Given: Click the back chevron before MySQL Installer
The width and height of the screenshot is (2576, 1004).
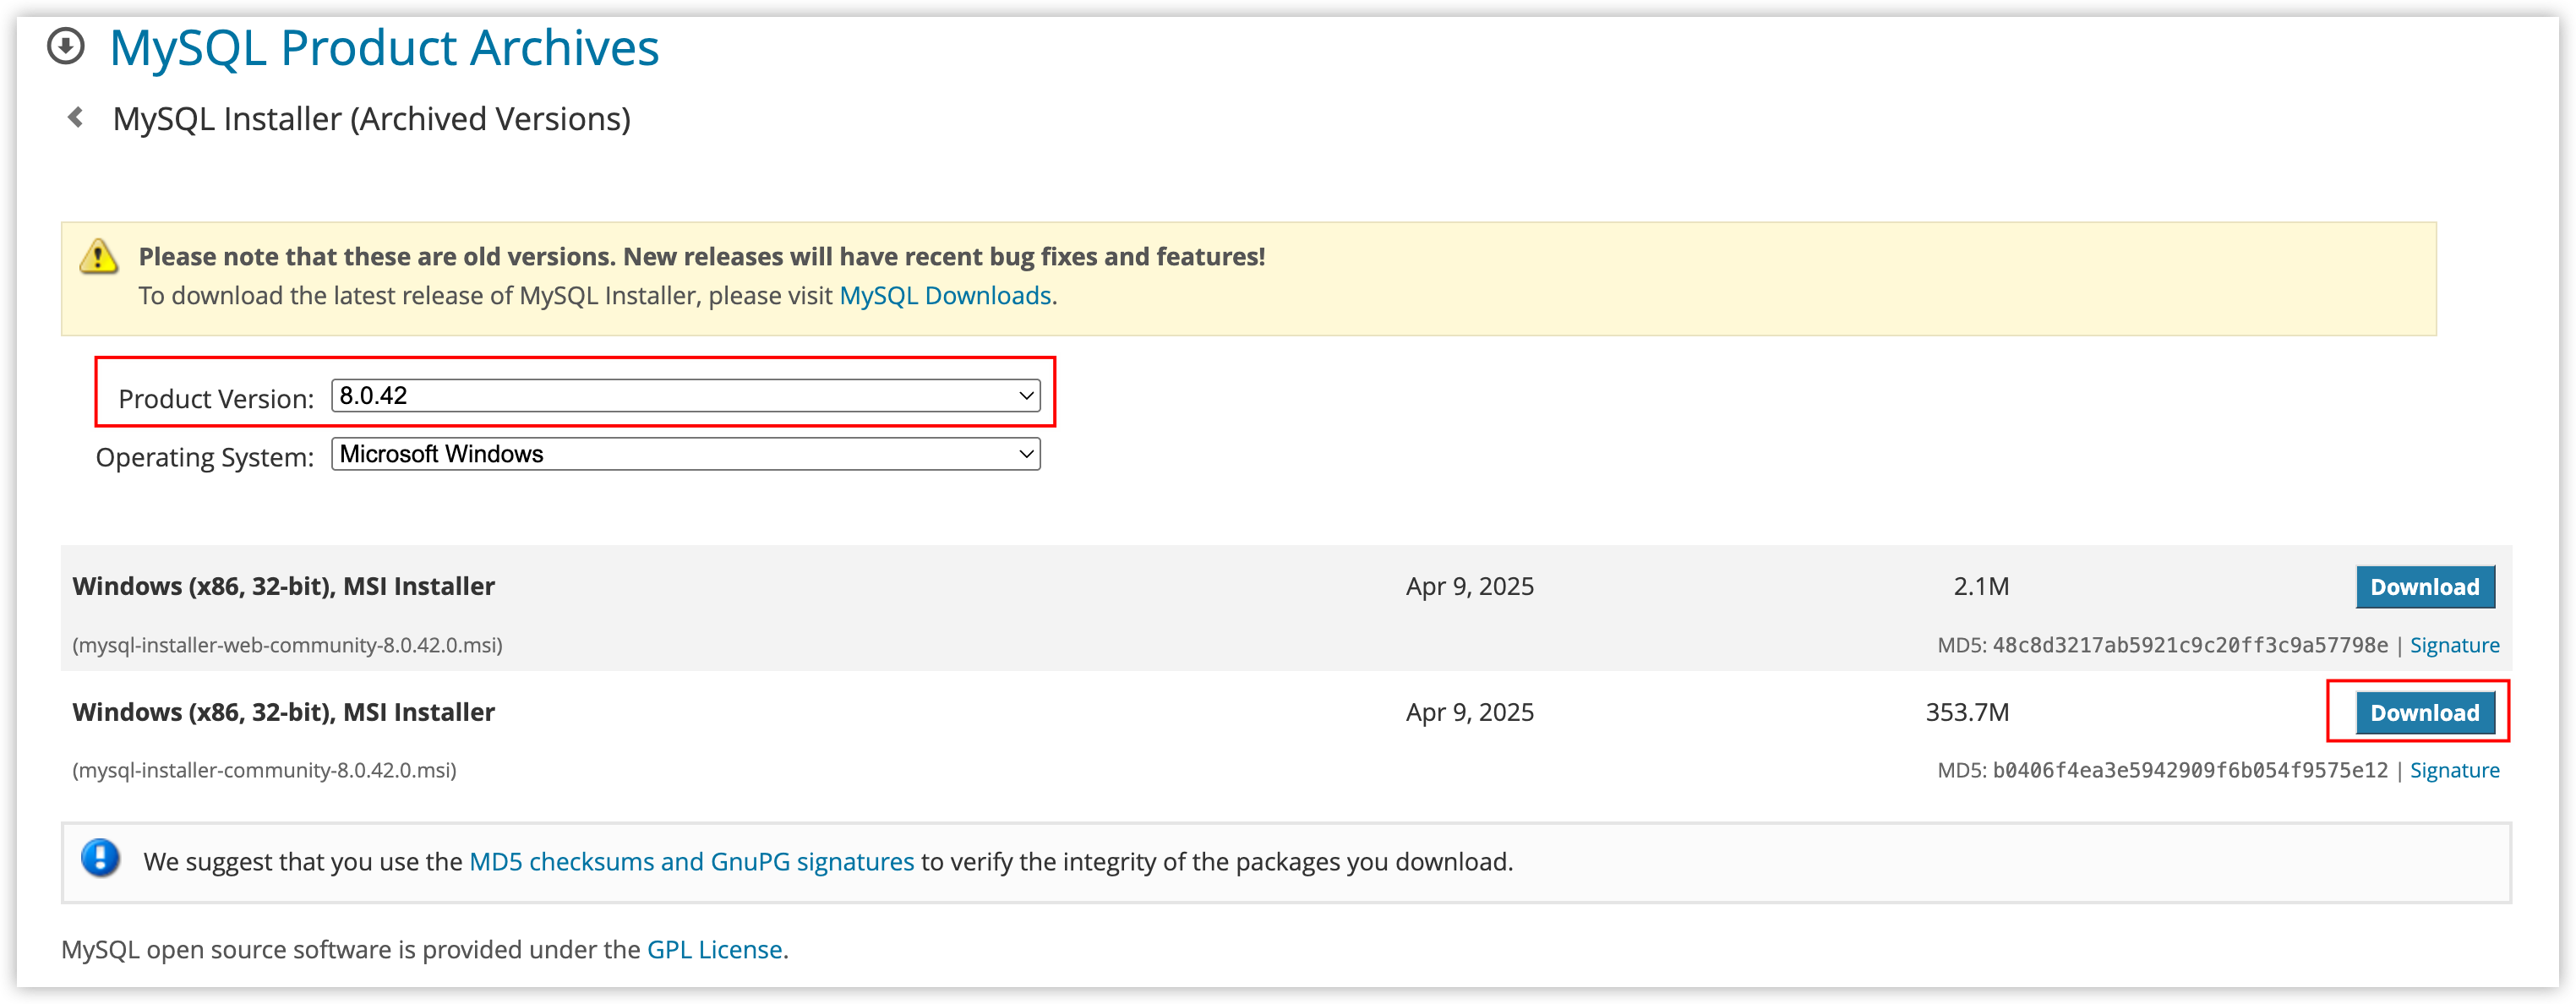Looking at the screenshot, I should pos(75,118).
